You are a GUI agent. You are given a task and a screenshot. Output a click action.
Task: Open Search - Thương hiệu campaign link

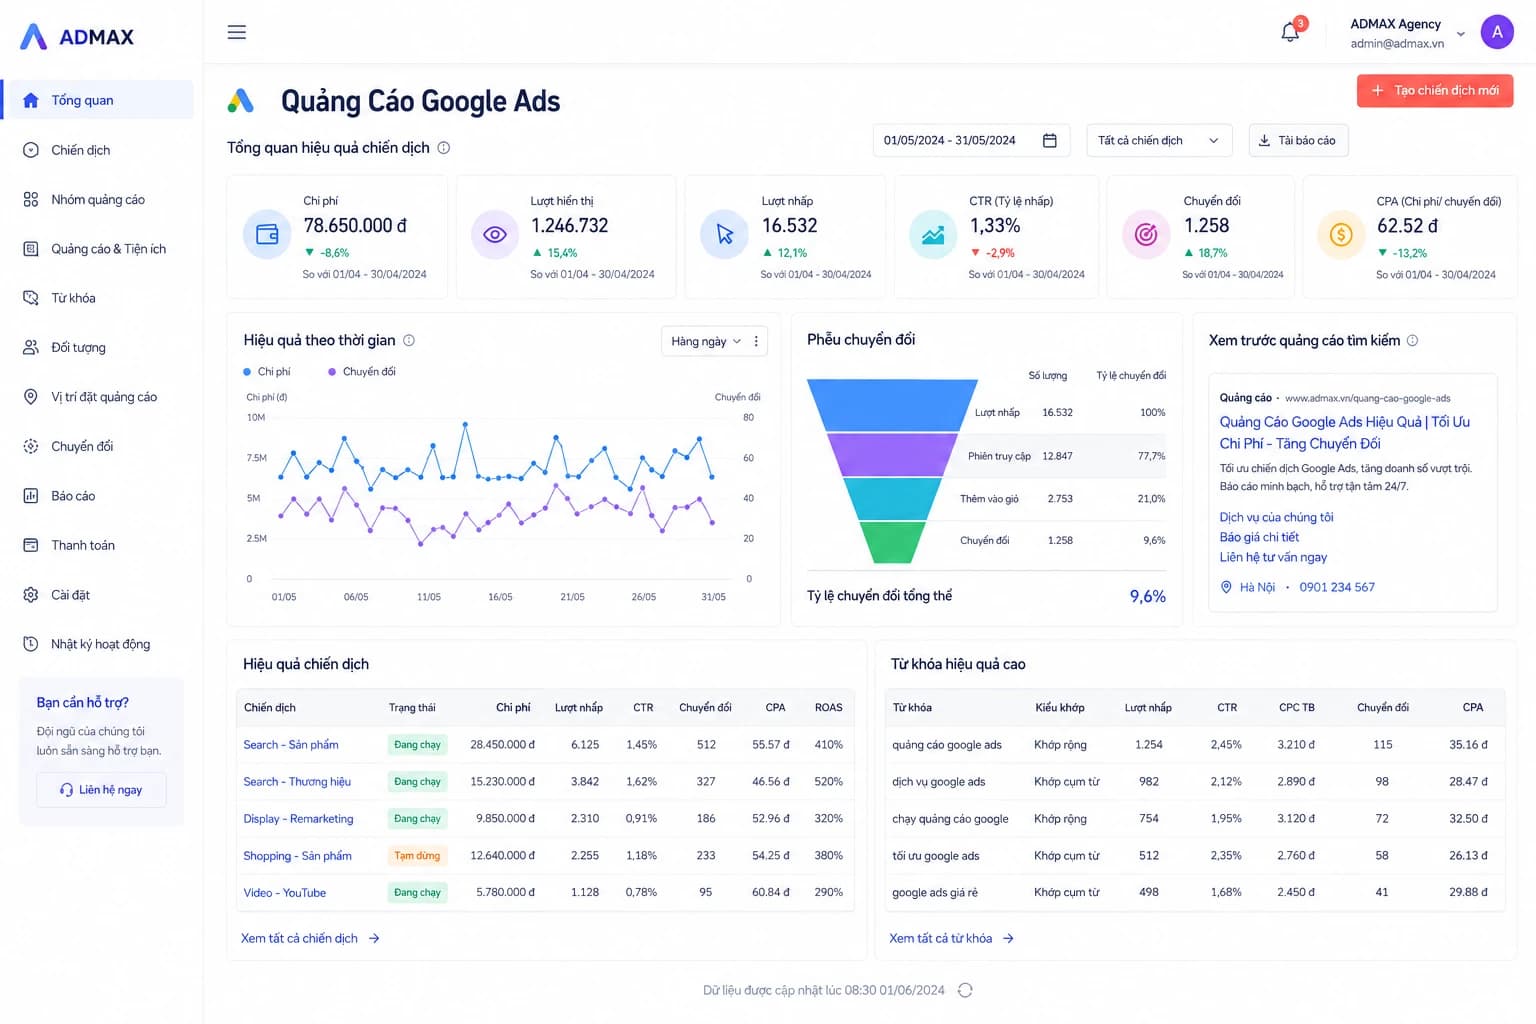tap(297, 782)
